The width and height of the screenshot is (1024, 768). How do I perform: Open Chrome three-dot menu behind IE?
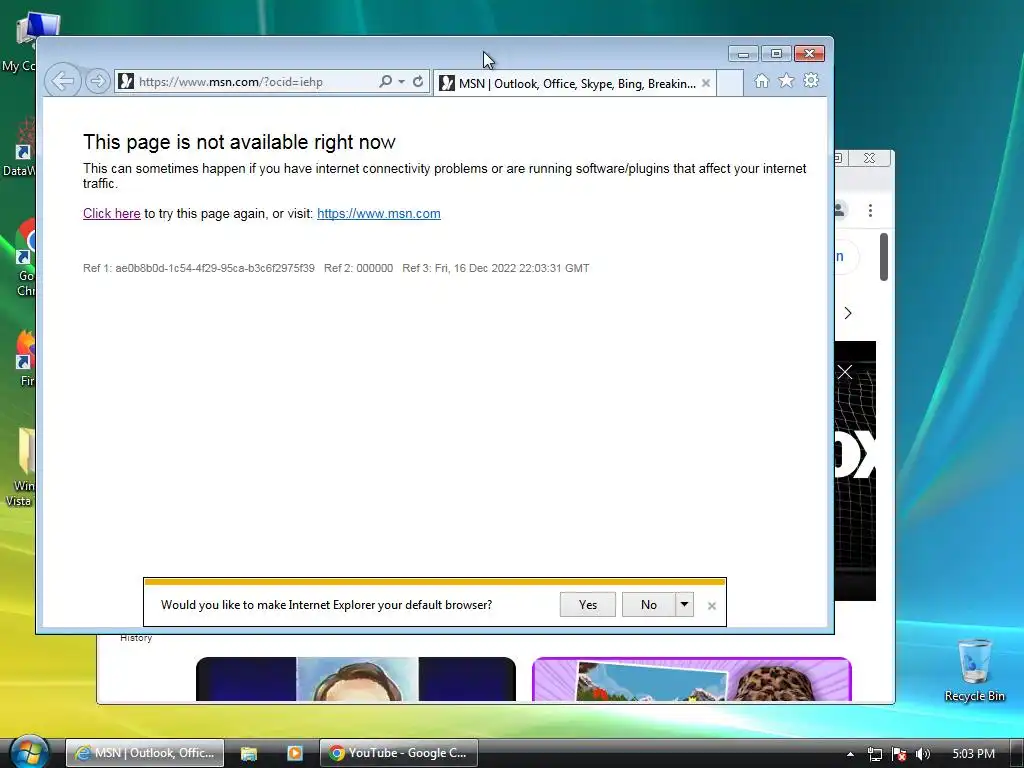coord(871,210)
